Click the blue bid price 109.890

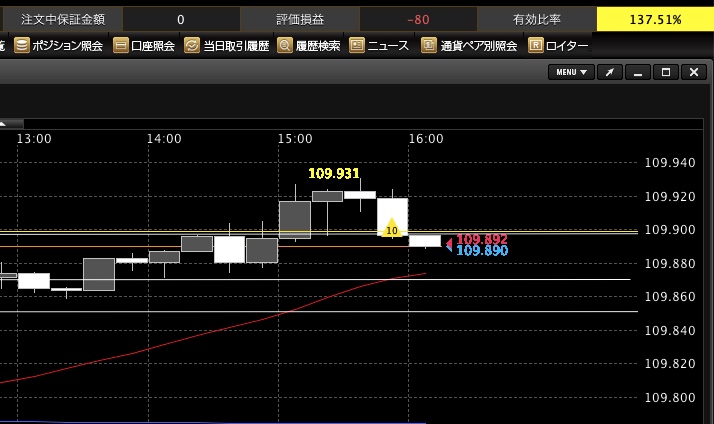482,250
